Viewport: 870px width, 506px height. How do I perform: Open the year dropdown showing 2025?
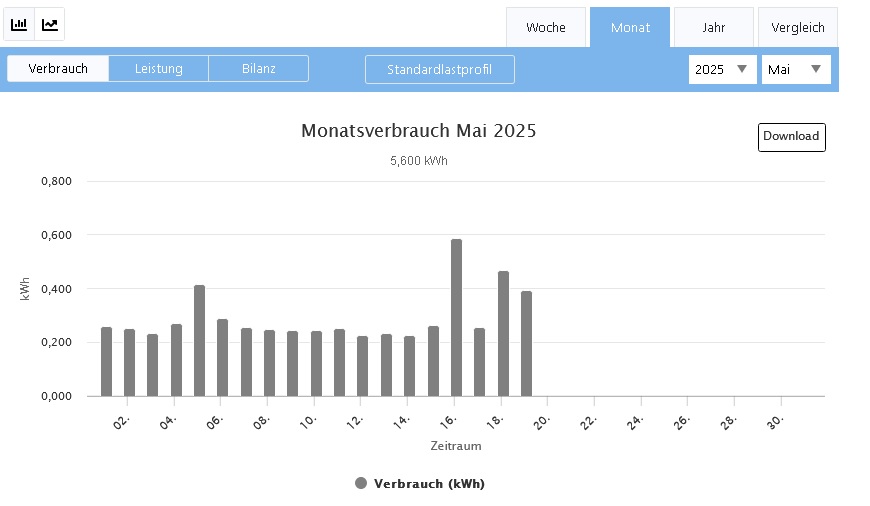coord(722,69)
